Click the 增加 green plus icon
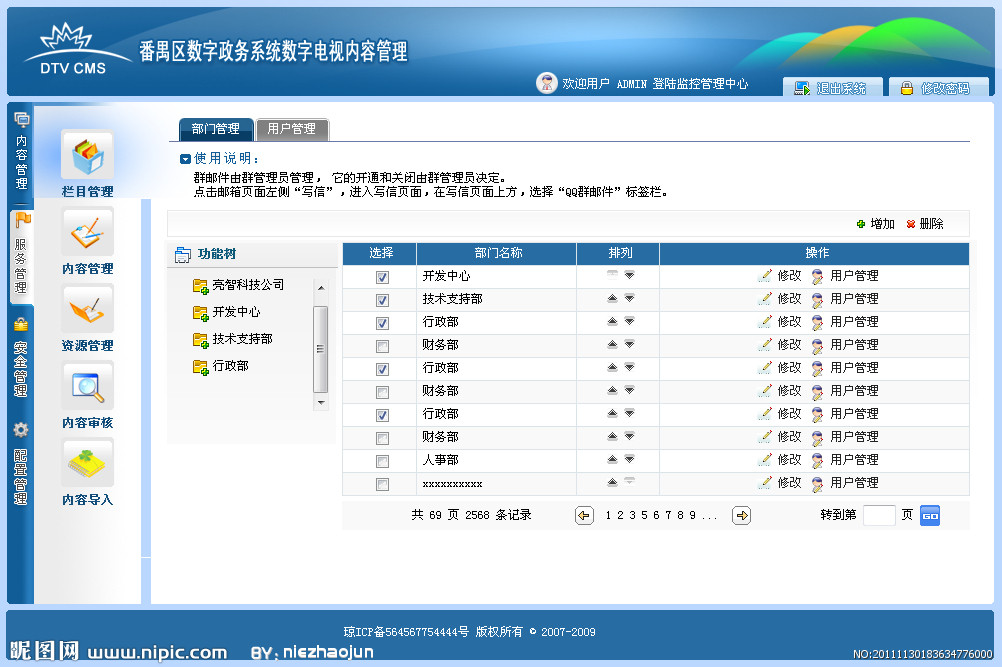The width and height of the screenshot is (1002, 667). (861, 224)
